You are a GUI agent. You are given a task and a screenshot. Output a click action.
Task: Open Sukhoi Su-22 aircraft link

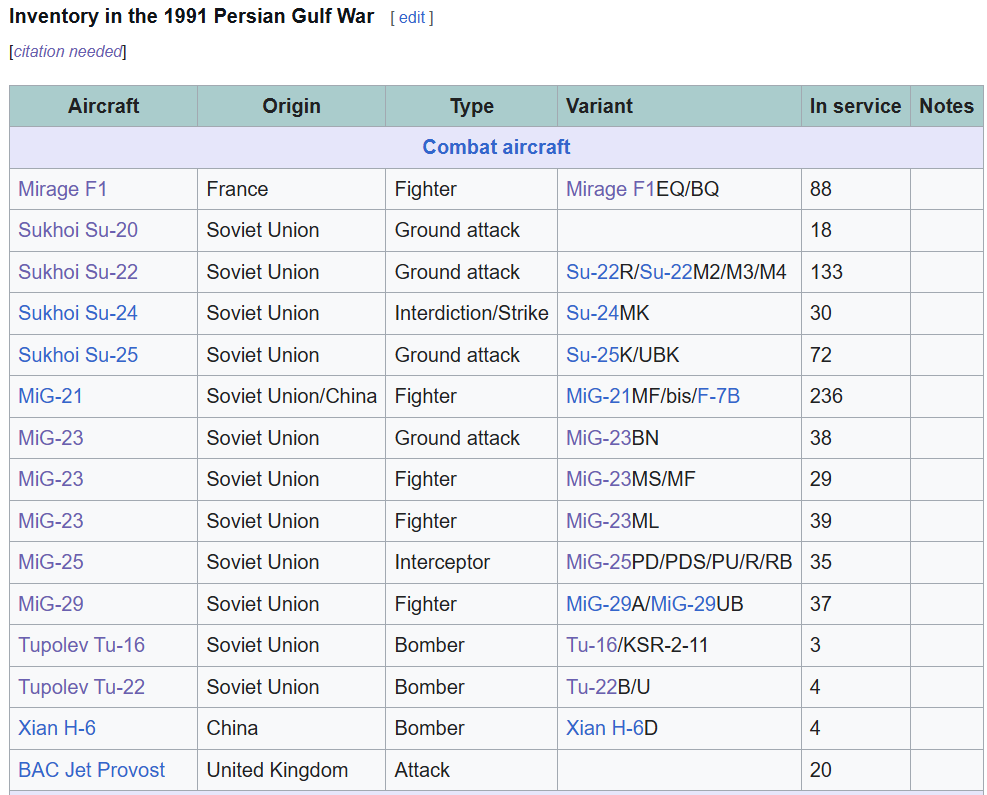78,272
